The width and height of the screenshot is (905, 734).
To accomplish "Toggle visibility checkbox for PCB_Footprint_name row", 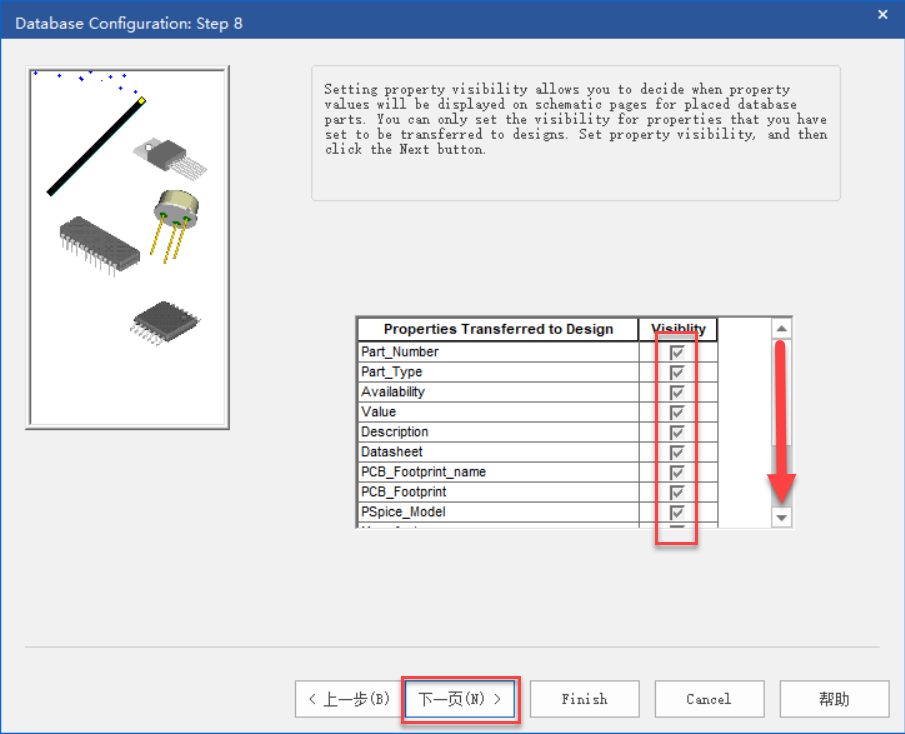I will 677,472.
